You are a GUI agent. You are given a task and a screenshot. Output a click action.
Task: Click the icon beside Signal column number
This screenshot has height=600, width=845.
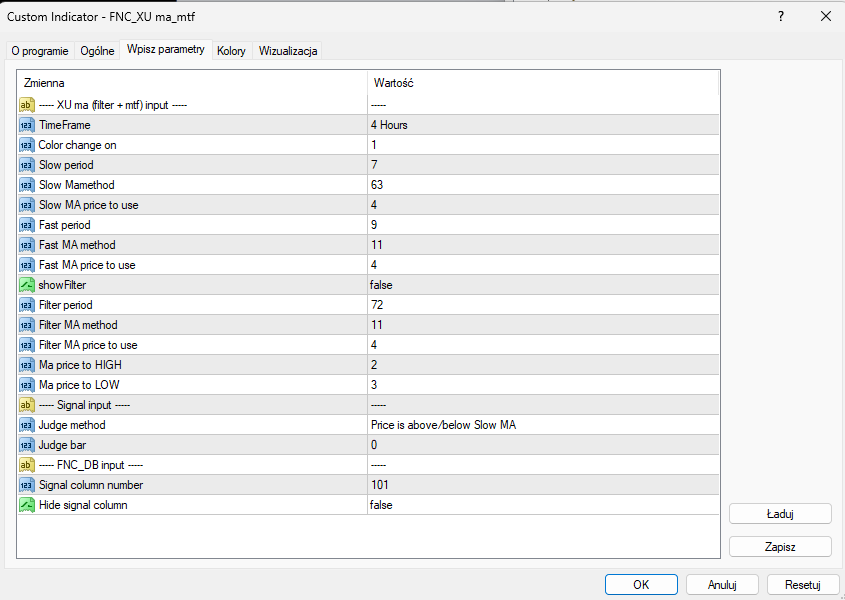pos(27,485)
